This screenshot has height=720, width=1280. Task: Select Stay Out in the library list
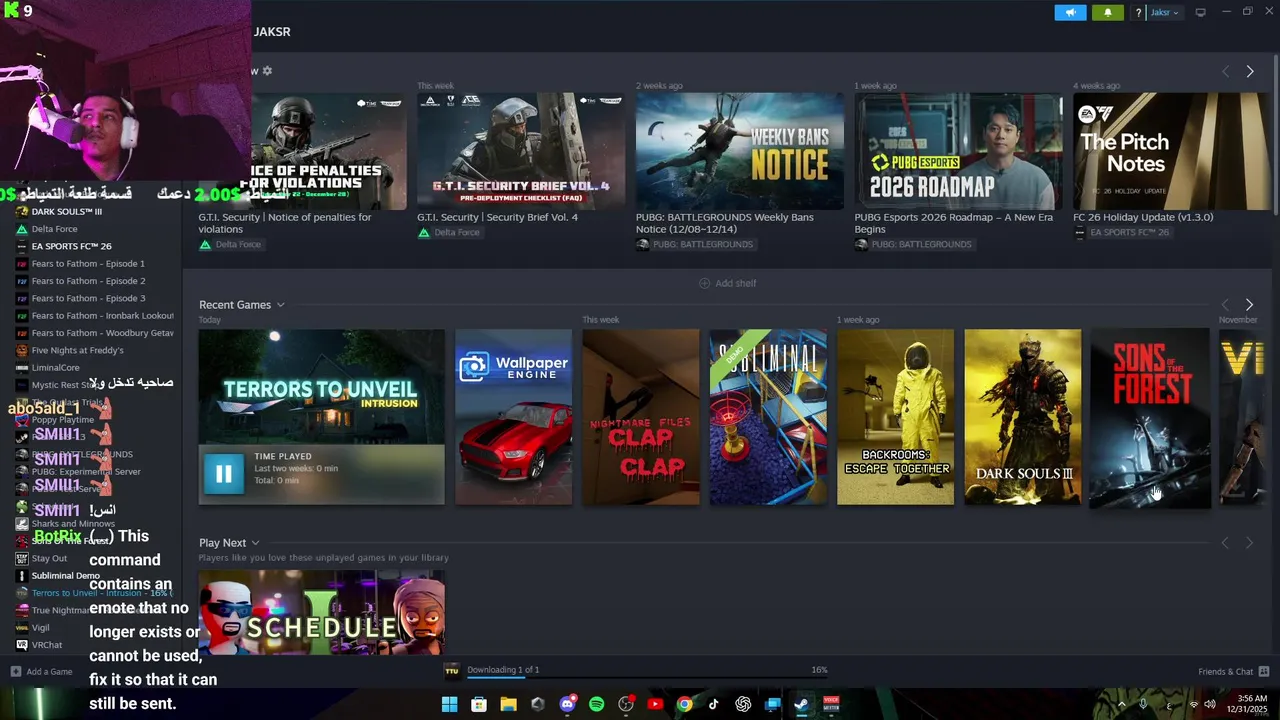pyautogui.click(x=49, y=558)
